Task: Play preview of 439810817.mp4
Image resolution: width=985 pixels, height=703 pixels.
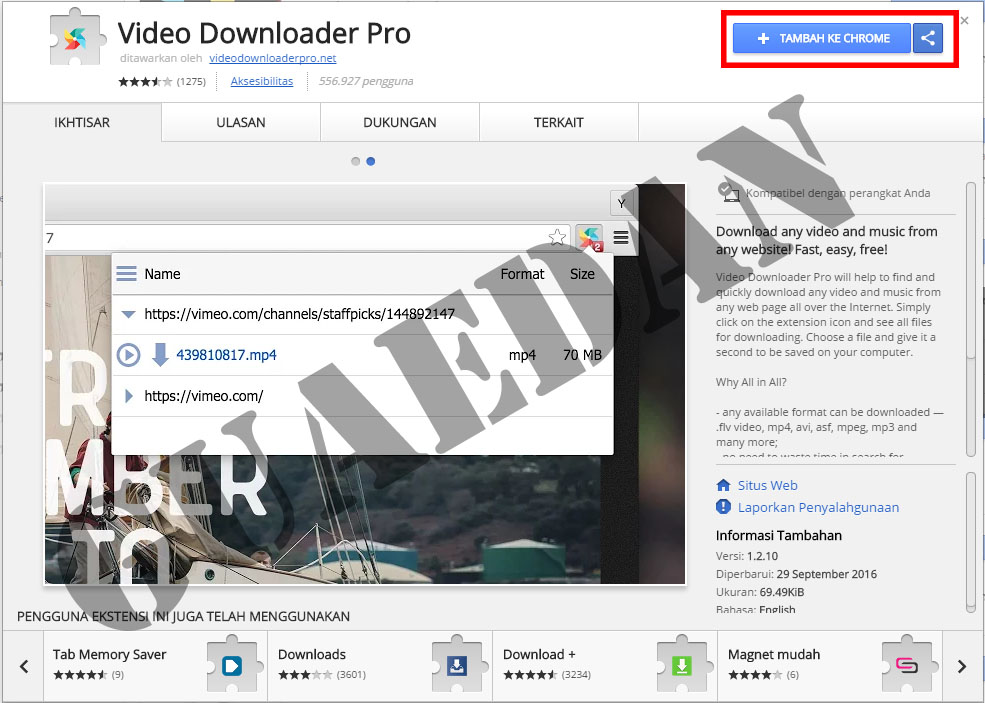Action: point(129,355)
